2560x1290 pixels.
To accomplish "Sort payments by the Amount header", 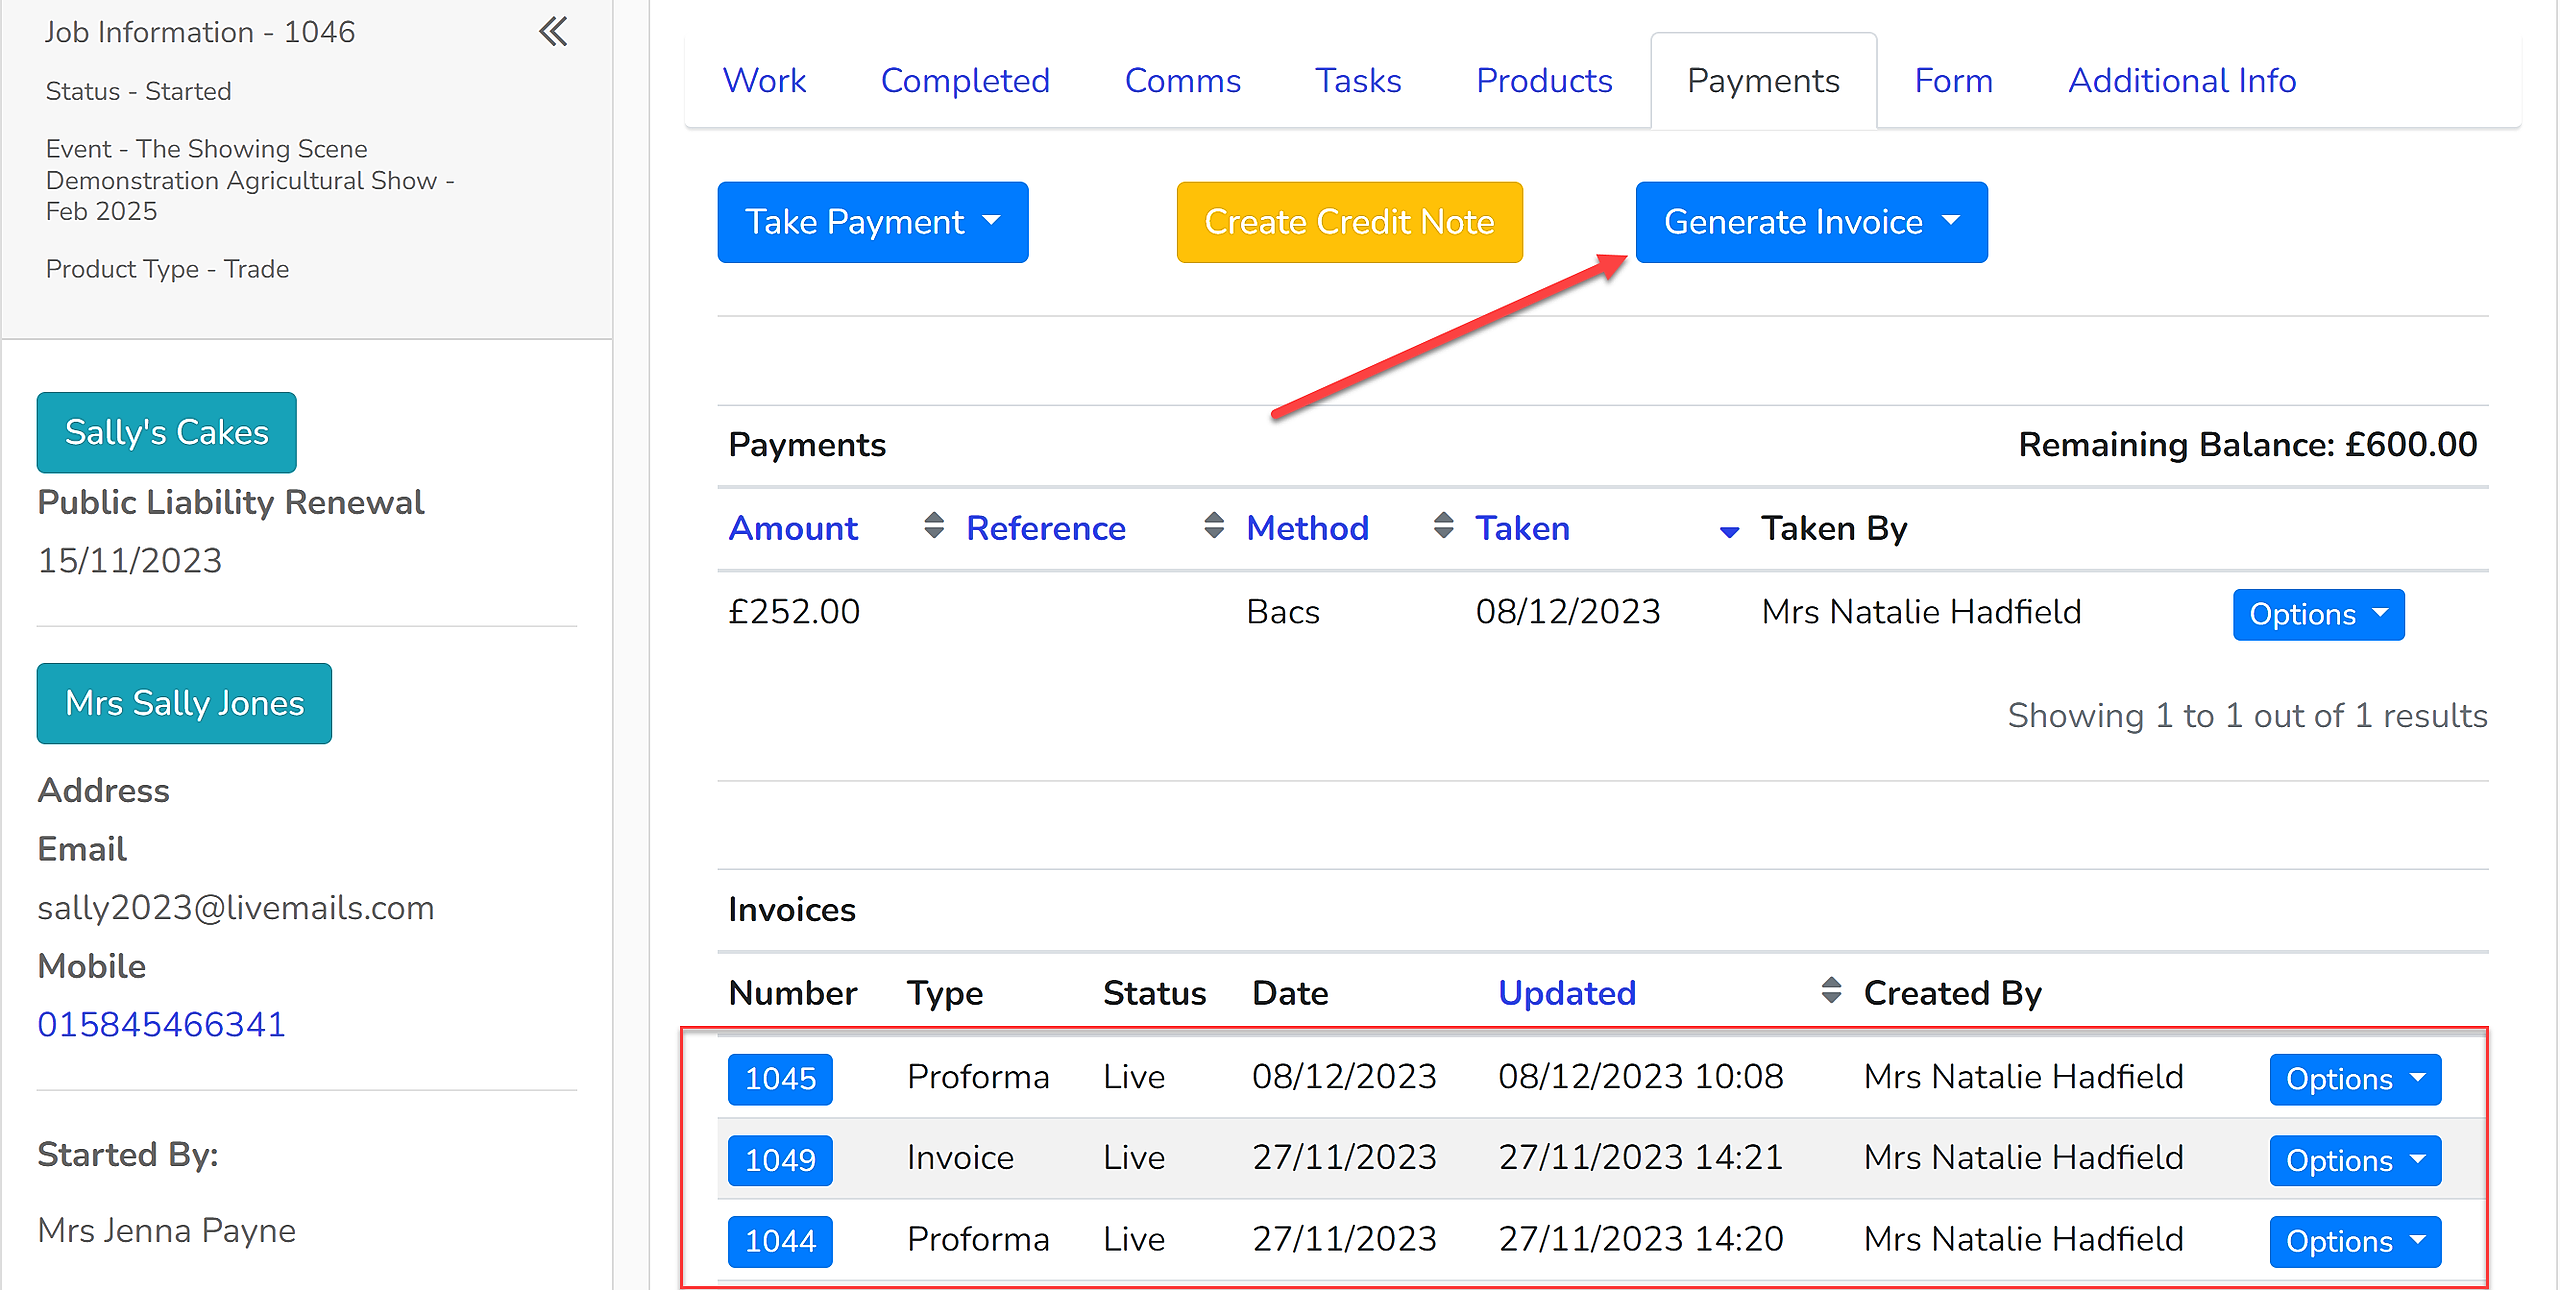I will tap(793, 527).
